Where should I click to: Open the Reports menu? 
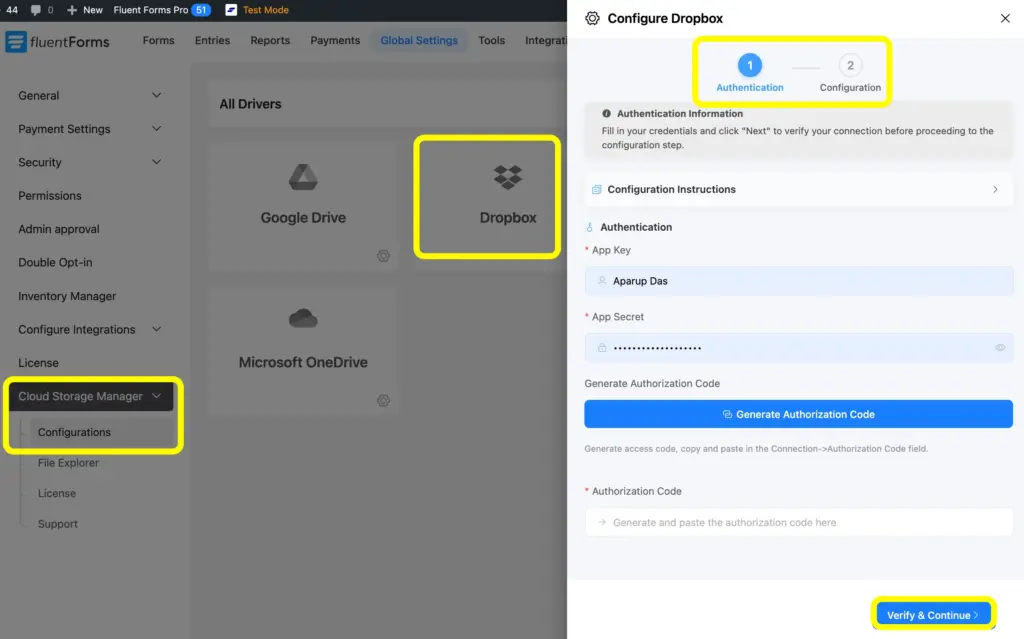point(270,41)
